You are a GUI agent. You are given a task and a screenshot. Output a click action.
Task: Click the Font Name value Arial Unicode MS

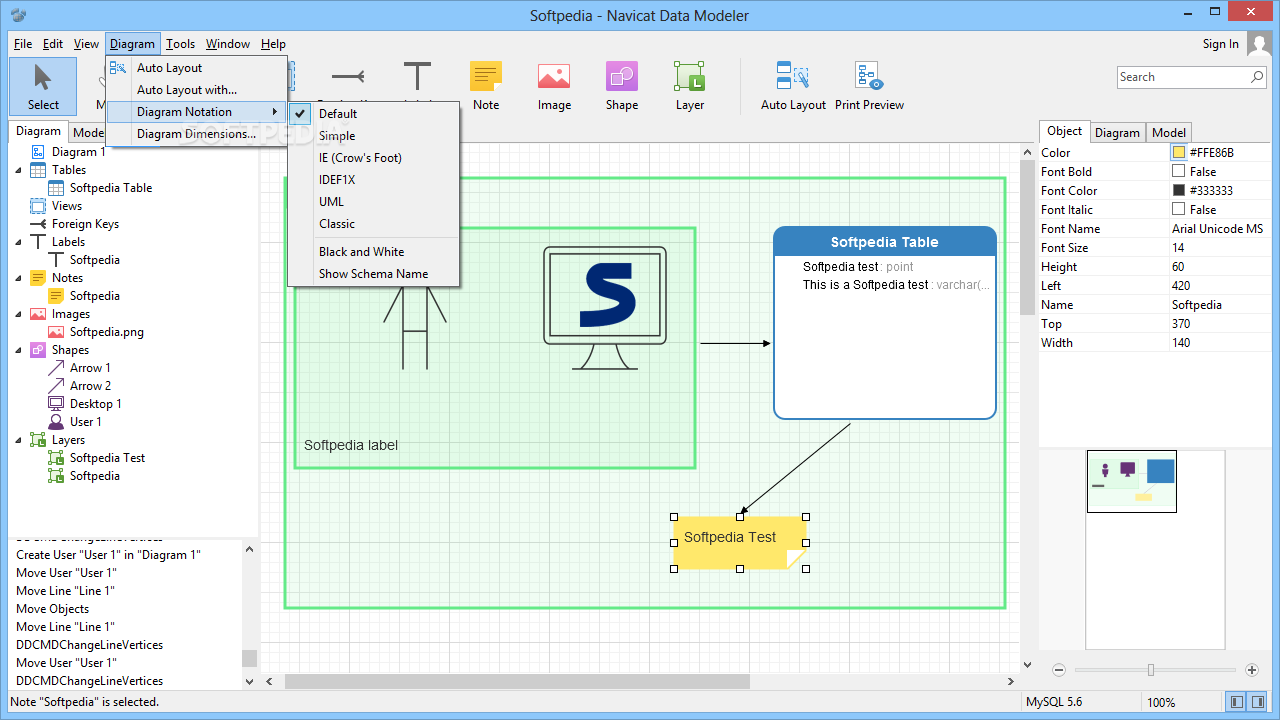pyautogui.click(x=1218, y=229)
